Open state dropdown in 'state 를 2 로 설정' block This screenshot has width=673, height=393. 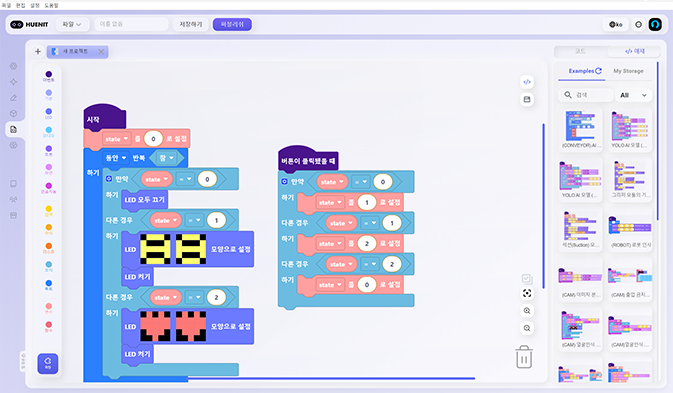coord(330,244)
